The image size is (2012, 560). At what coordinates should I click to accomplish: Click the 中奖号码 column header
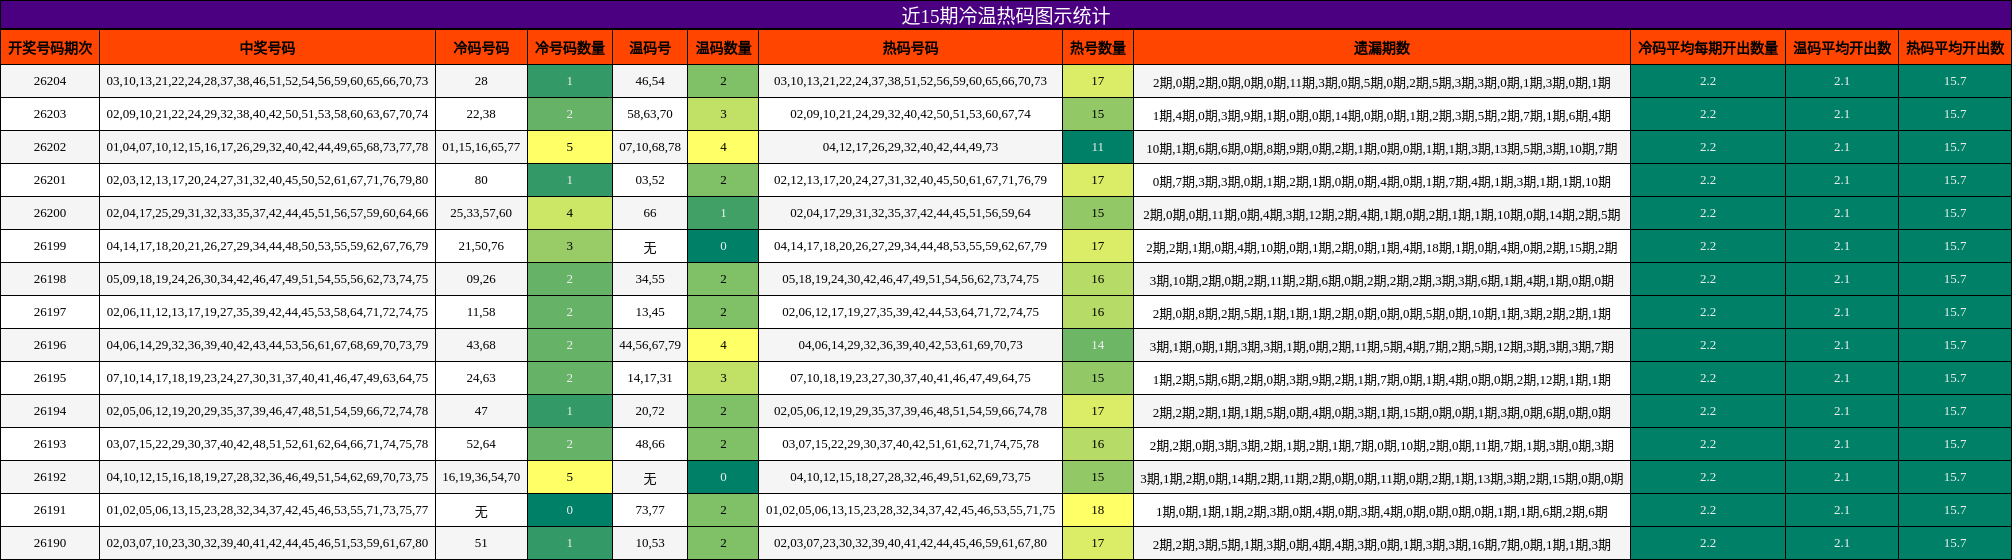(267, 48)
